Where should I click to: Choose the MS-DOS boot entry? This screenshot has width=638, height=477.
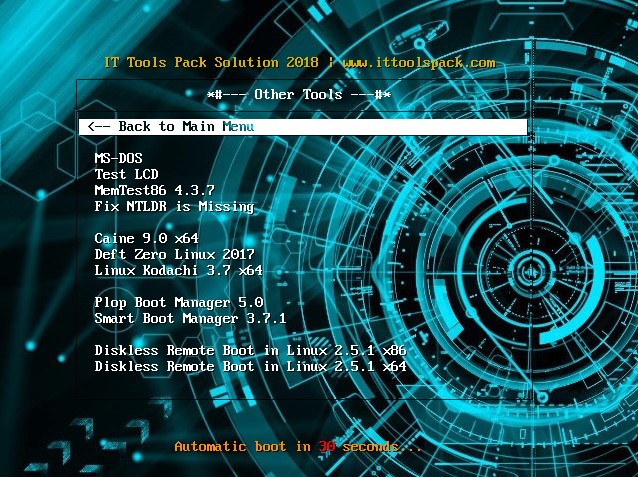pyautogui.click(x=118, y=158)
